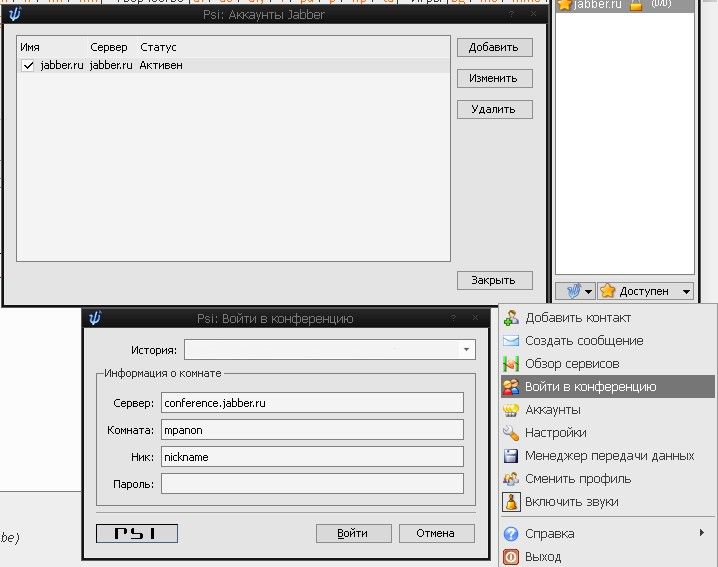Click the blue question mark Справка icon
This screenshot has width=718, height=567.
(x=511, y=534)
